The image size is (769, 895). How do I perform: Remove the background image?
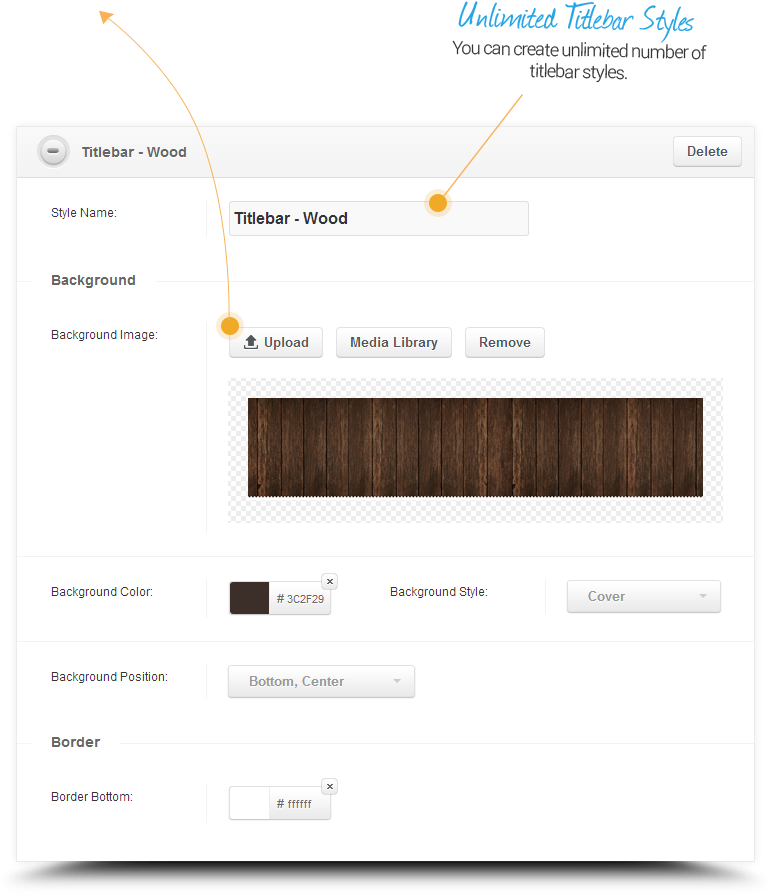tap(504, 342)
